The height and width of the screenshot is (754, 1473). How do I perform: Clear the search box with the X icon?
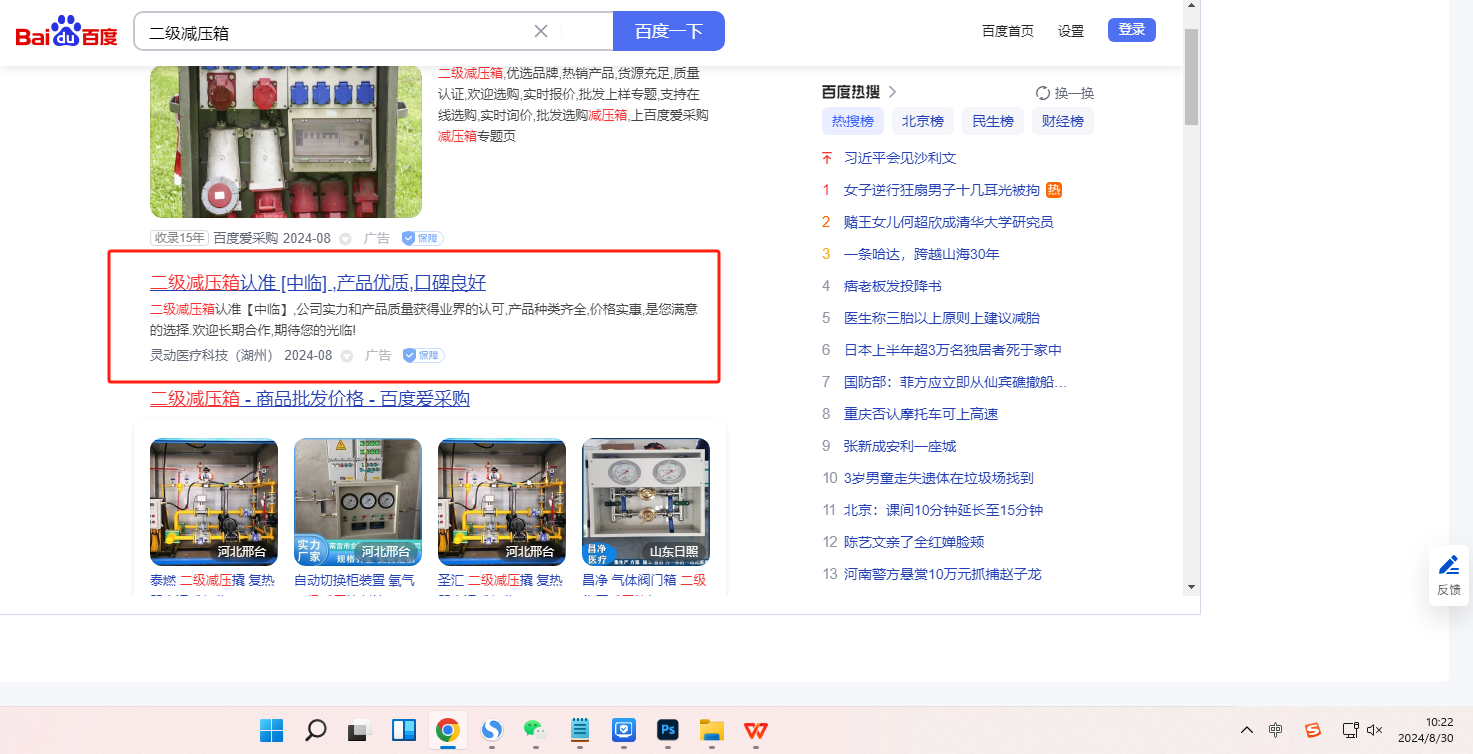(x=541, y=31)
